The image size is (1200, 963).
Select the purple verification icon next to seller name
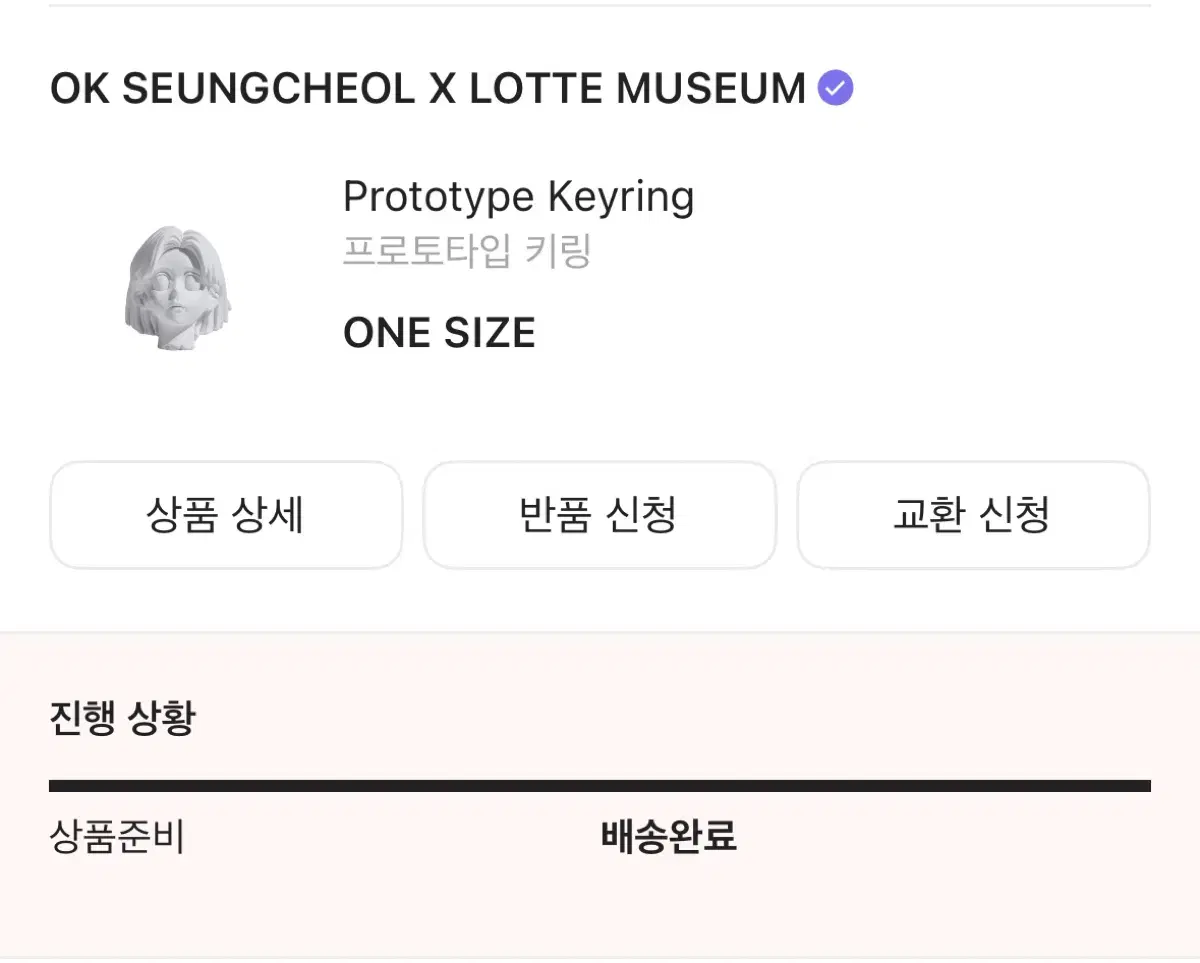coord(836,87)
